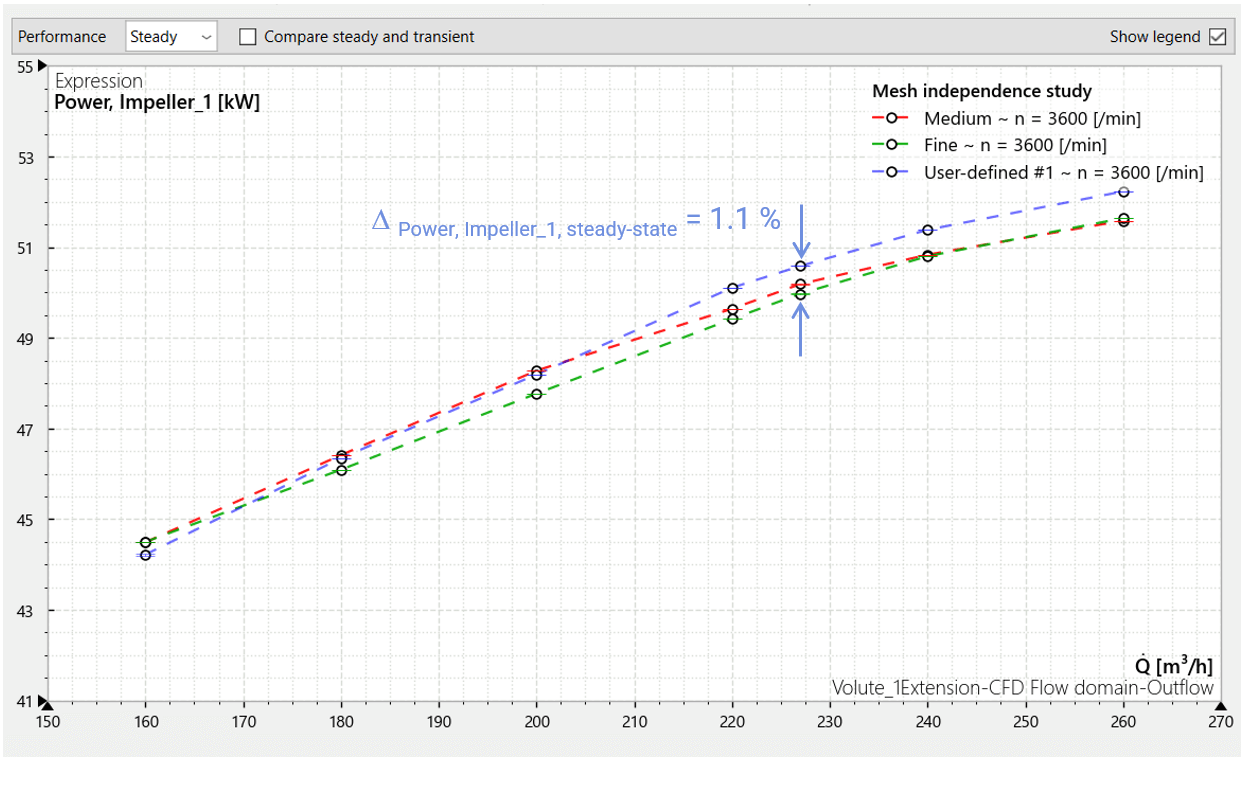This screenshot has width=1244, height=785.
Task: Click the Fine legend entry label
Action: pos(1015,145)
